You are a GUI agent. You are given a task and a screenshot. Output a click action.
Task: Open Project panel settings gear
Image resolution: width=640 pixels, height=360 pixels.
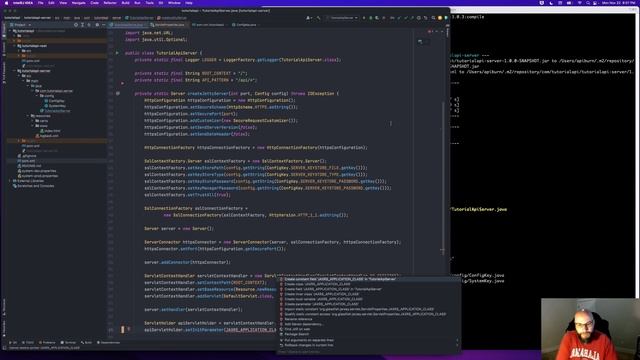click(x=97, y=25)
